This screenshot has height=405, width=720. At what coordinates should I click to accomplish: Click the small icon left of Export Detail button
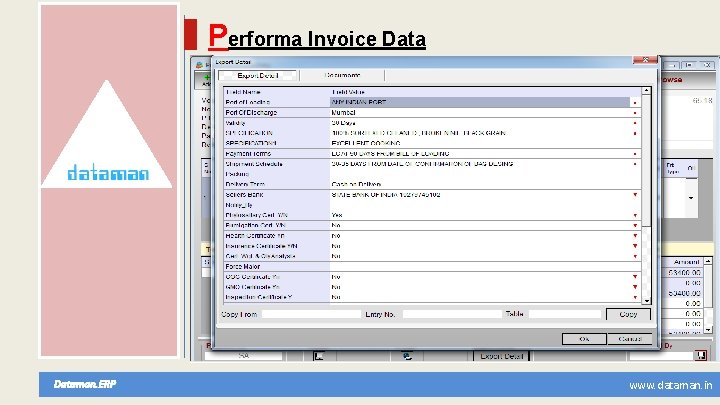[x=319, y=356]
